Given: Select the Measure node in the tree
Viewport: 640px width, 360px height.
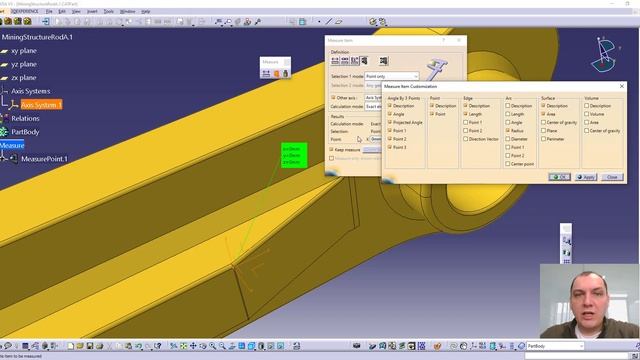Looking at the screenshot, I should click(12, 145).
